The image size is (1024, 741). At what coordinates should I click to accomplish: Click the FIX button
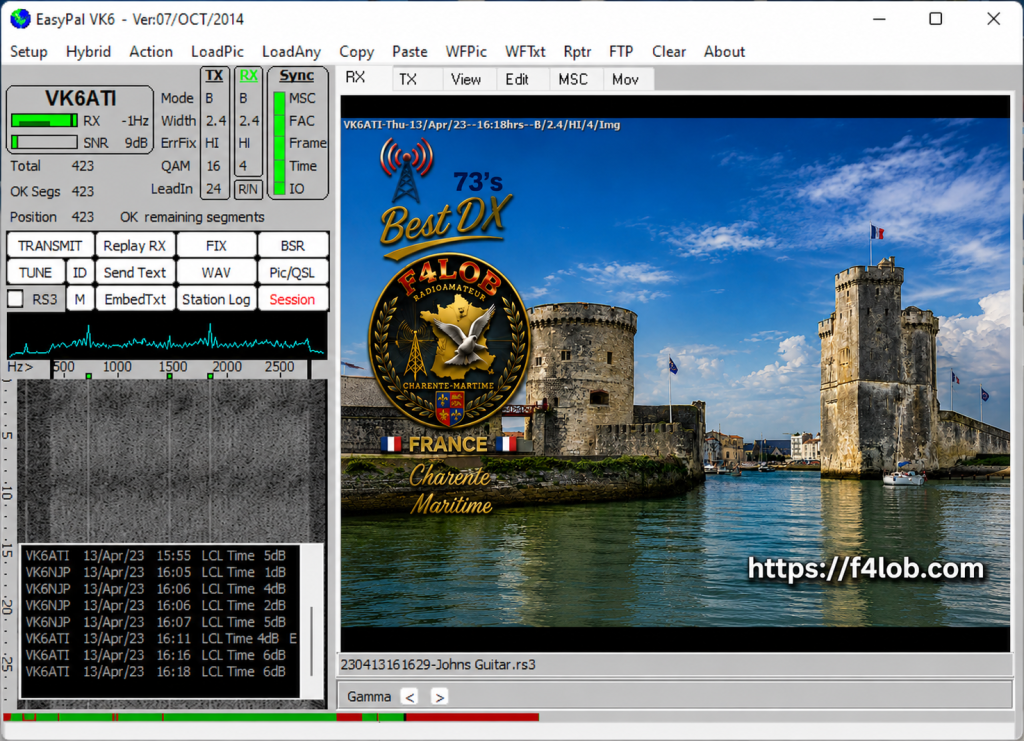216,245
